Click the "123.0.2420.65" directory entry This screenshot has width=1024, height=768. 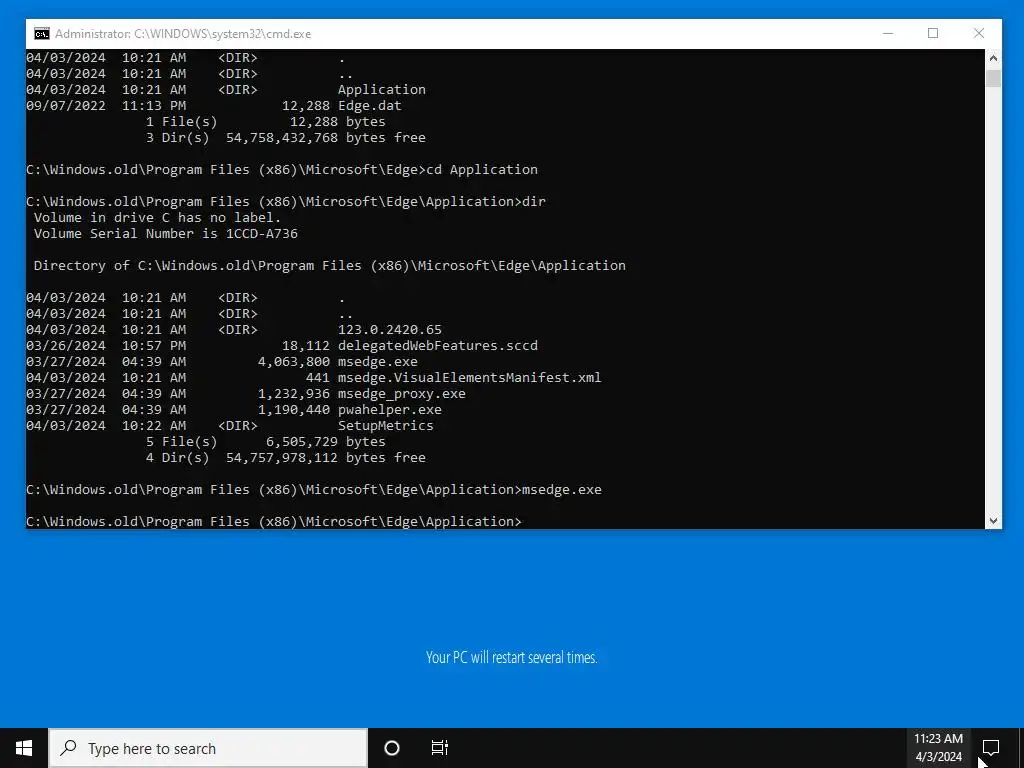point(390,330)
